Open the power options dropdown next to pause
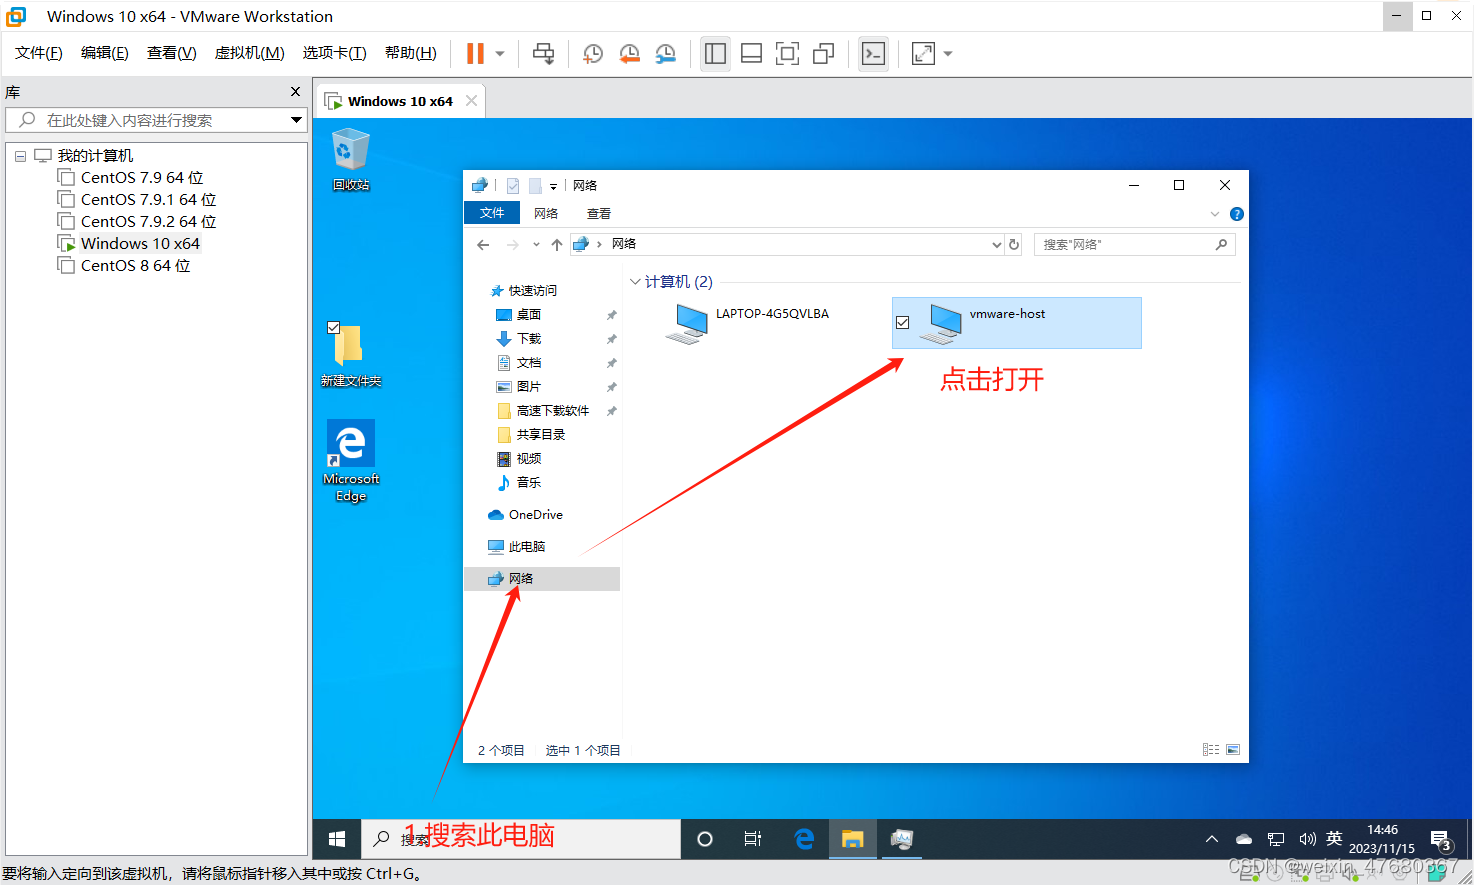 pyautogui.click(x=500, y=54)
